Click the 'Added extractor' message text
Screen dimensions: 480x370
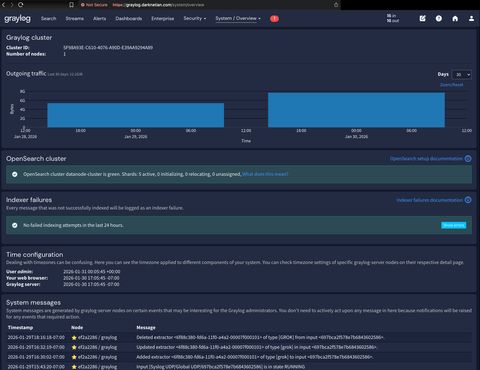point(255,357)
